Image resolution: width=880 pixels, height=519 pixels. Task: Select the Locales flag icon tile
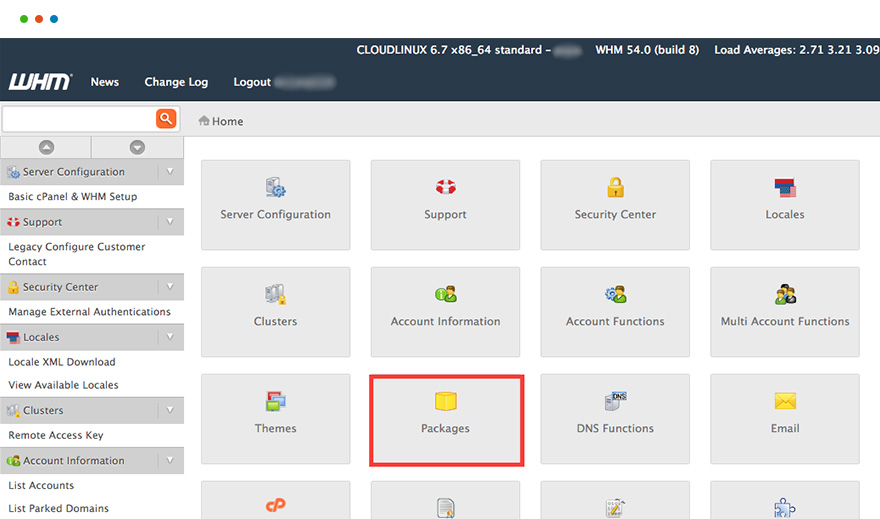click(785, 188)
